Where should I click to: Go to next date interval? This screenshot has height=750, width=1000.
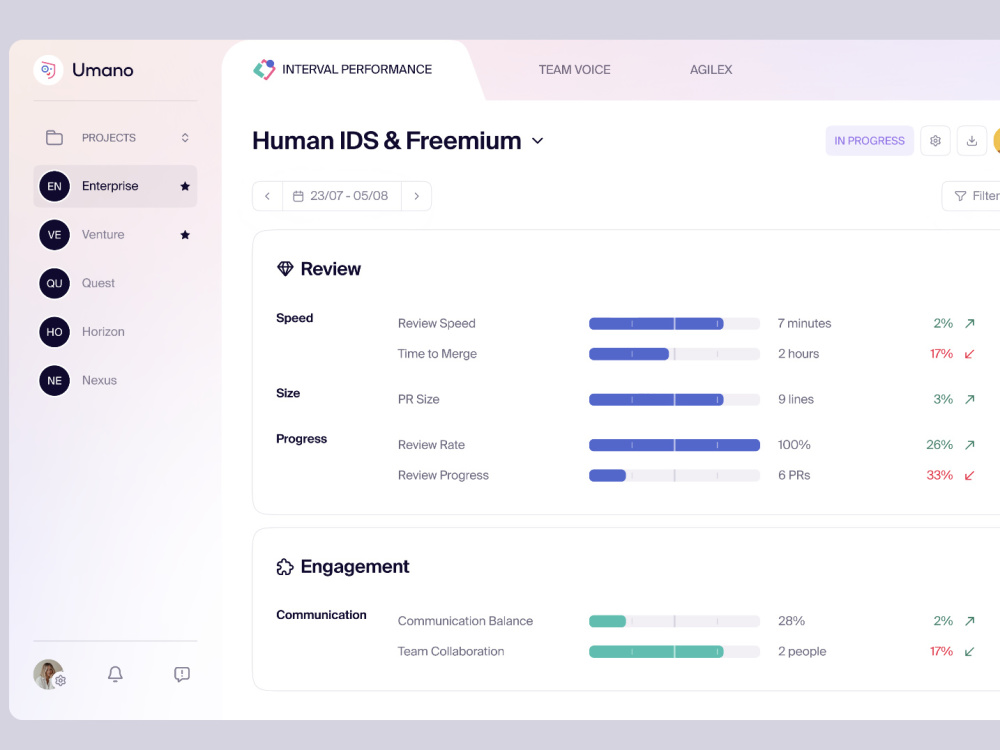pos(416,196)
